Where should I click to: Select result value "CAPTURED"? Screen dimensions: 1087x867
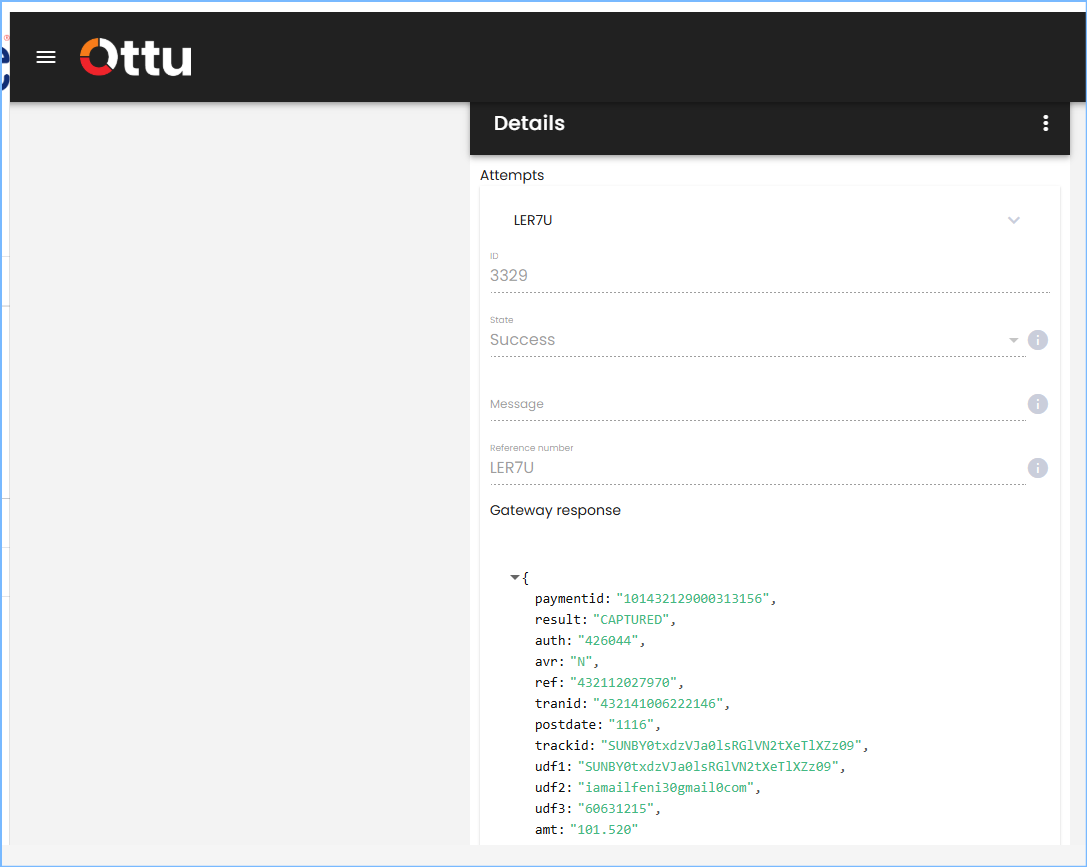631,620
